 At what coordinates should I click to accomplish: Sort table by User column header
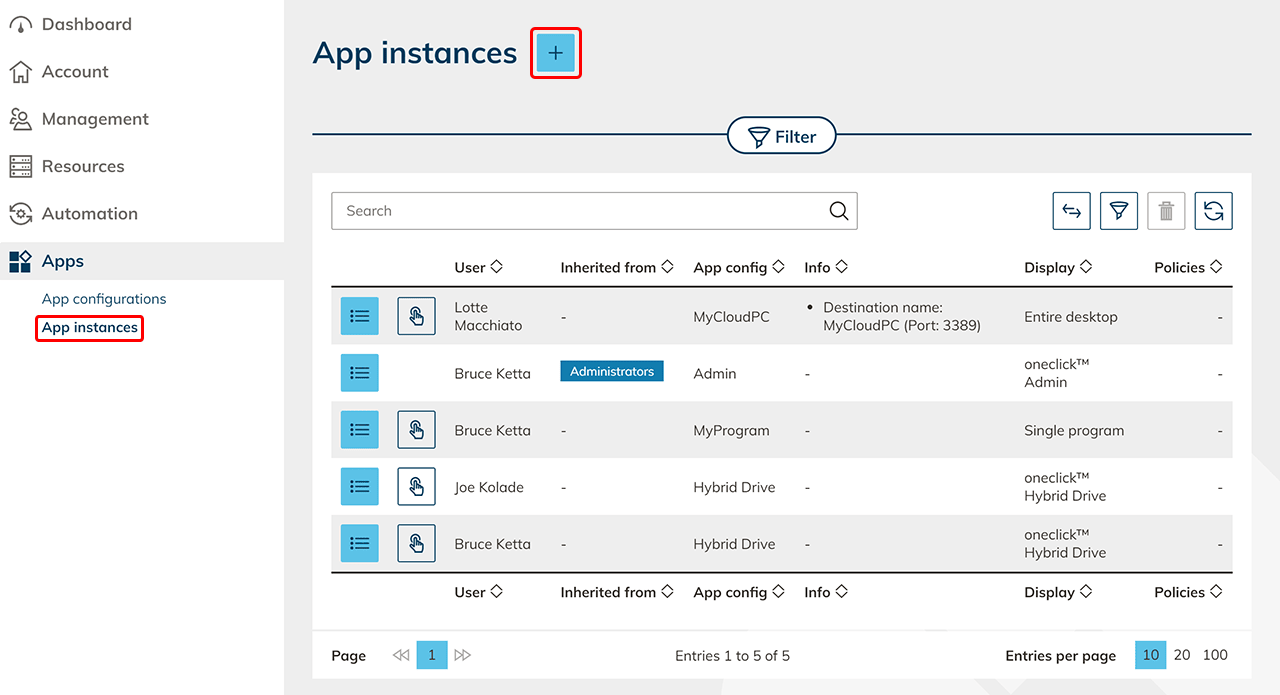point(478,268)
